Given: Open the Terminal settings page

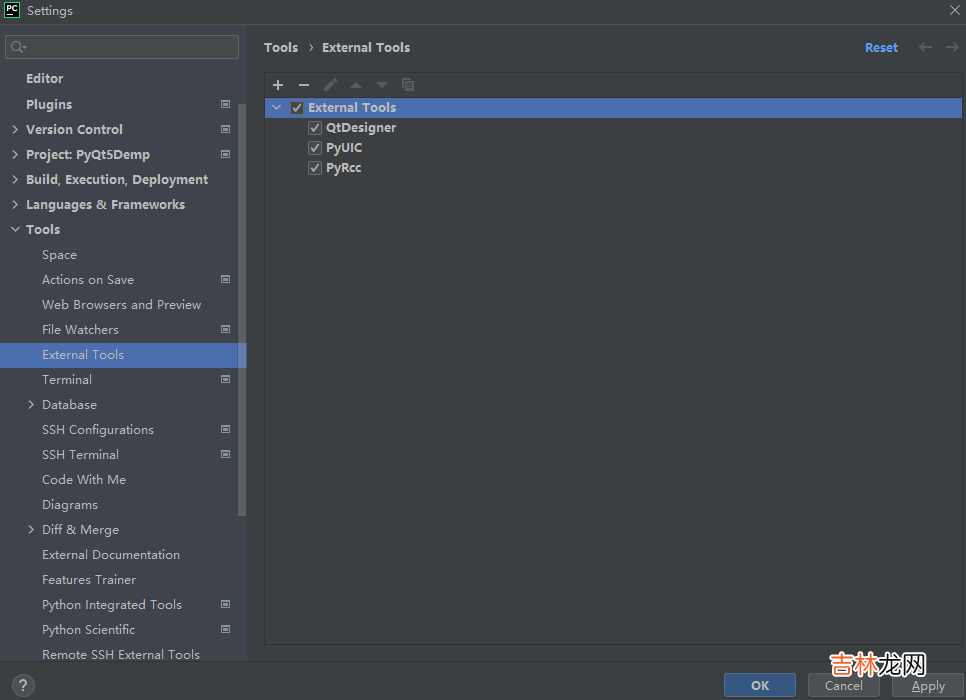Looking at the screenshot, I should coord(67,380).
